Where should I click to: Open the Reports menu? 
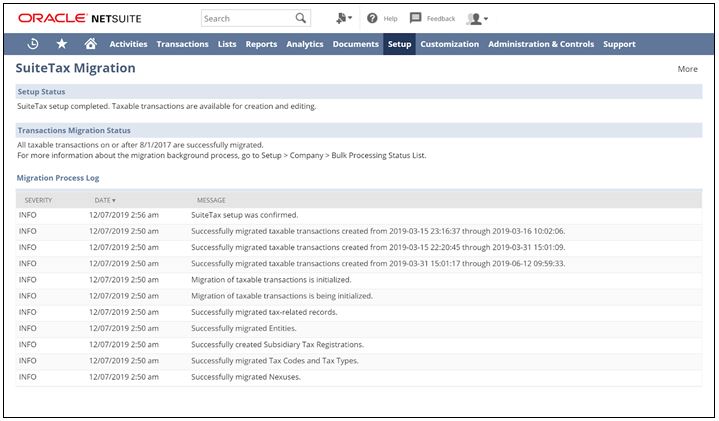point(261,44)
